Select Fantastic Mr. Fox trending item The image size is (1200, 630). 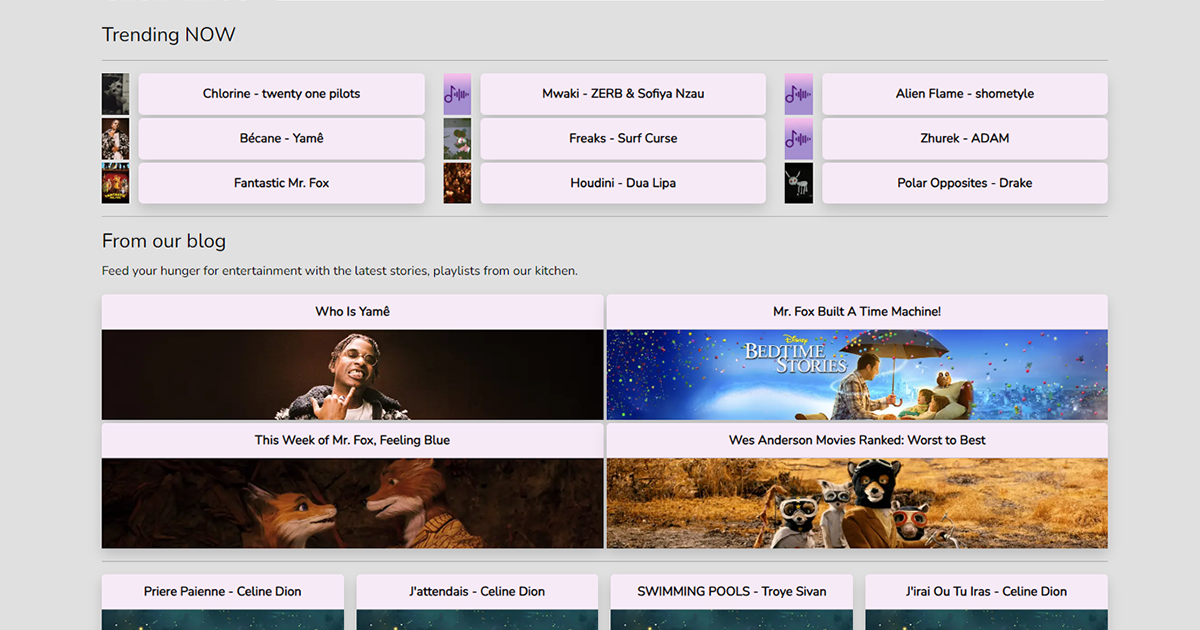pos(282,183)
